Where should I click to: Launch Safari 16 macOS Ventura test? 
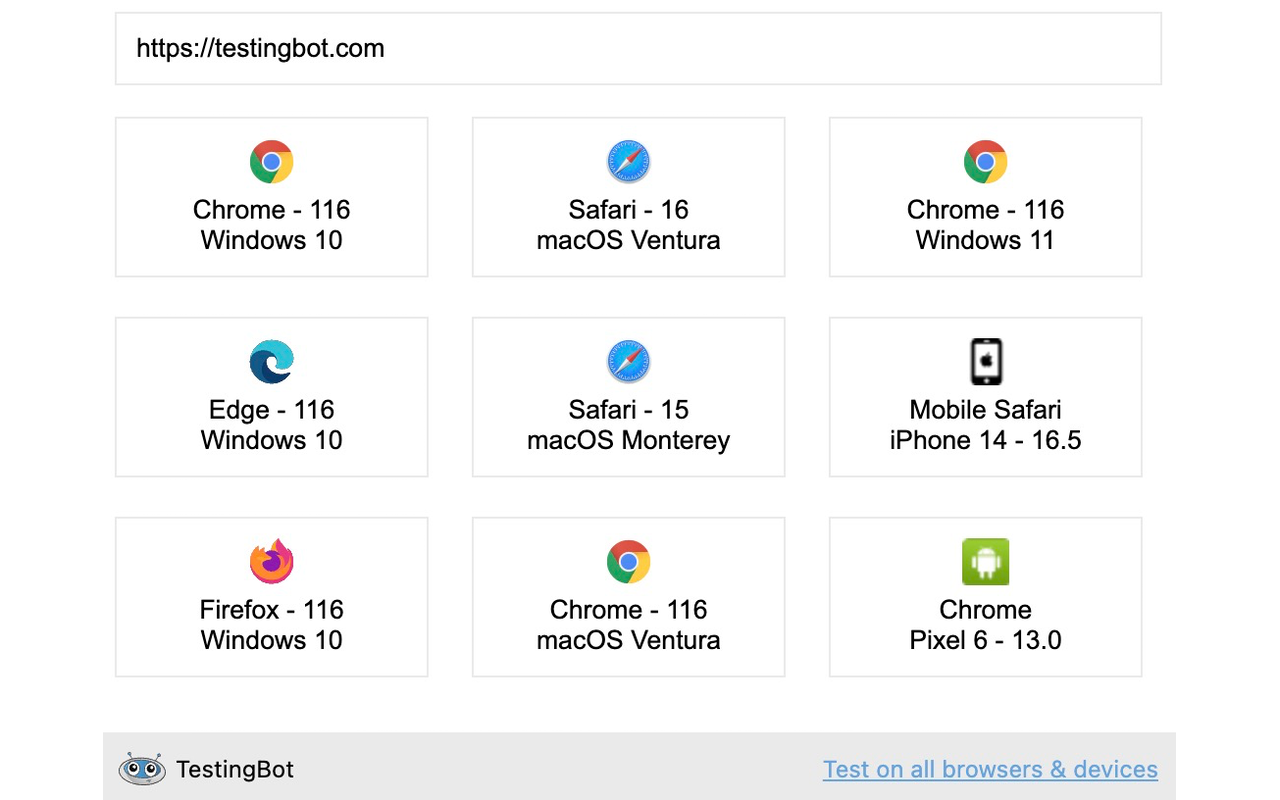click(x=628, y=197)
